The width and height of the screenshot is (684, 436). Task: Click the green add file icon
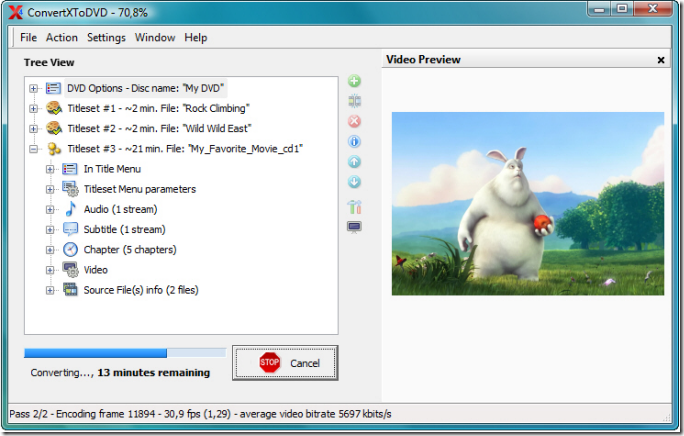[354, 81]
